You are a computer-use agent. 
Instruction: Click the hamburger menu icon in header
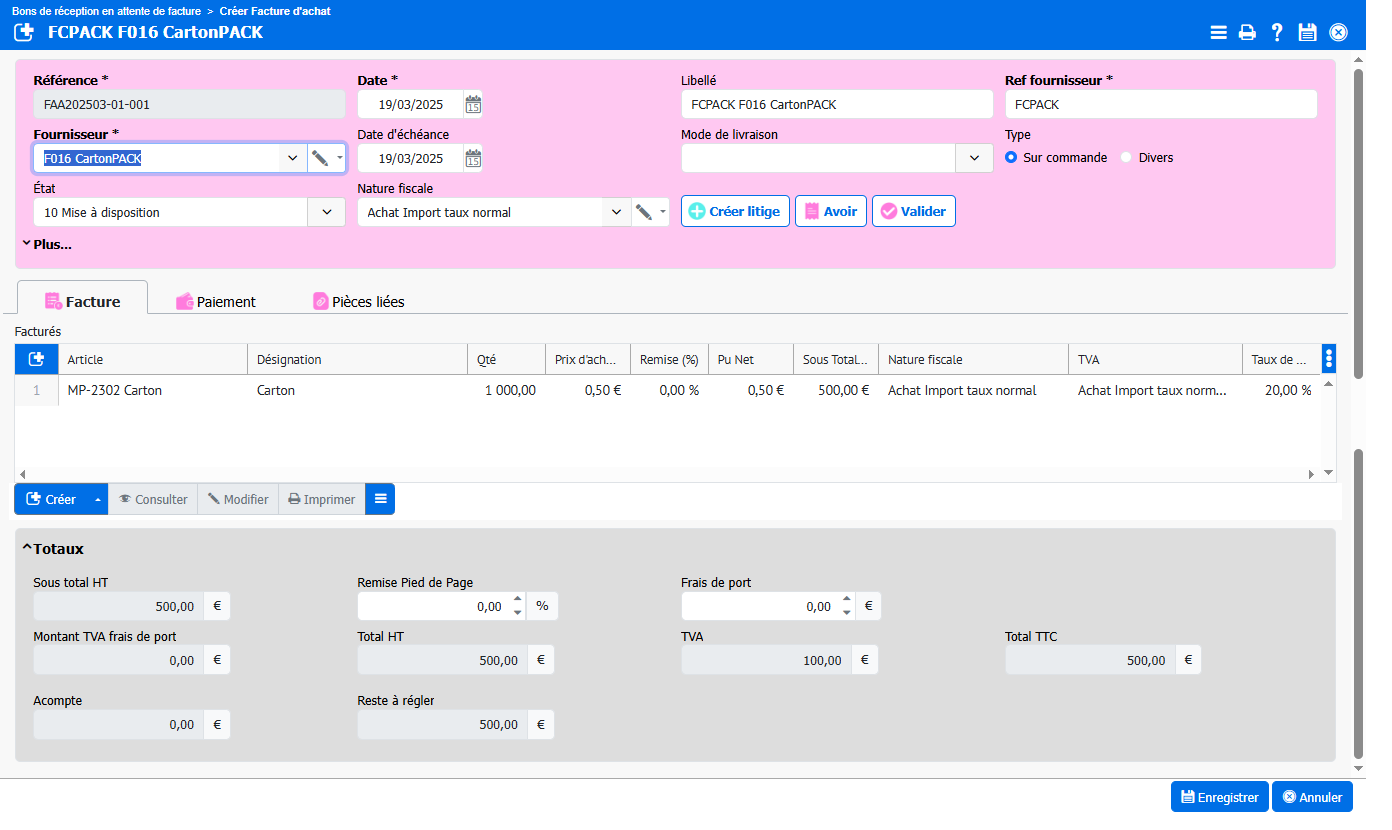[1218, 32]
